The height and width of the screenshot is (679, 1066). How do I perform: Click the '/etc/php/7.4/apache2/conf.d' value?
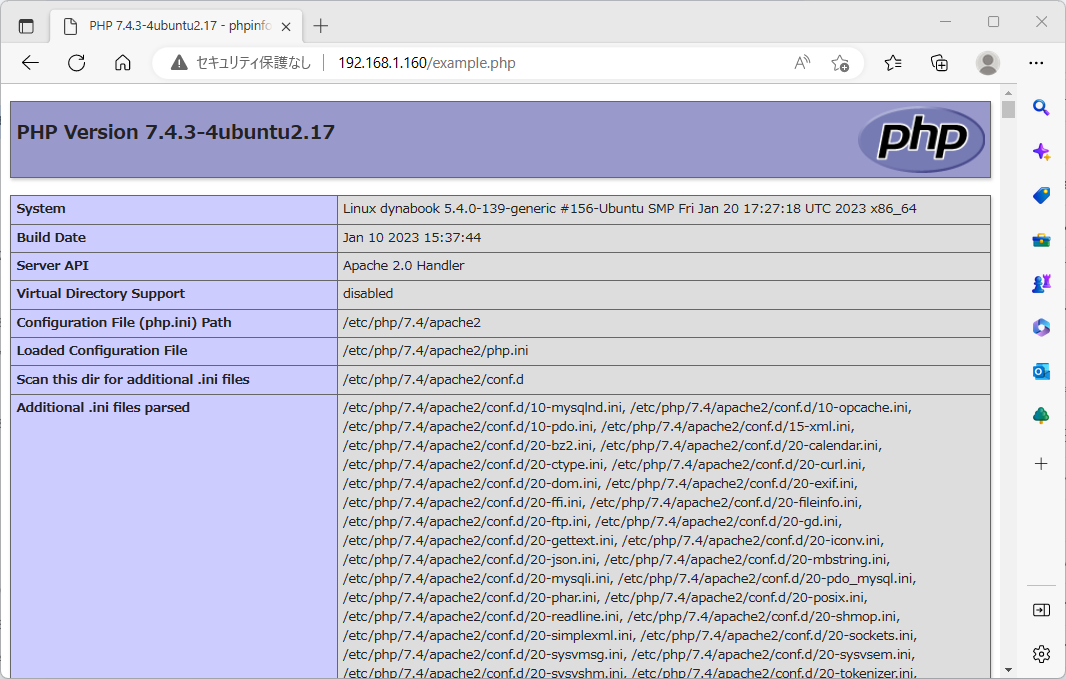pyautogui.click(x=433, y=380)
